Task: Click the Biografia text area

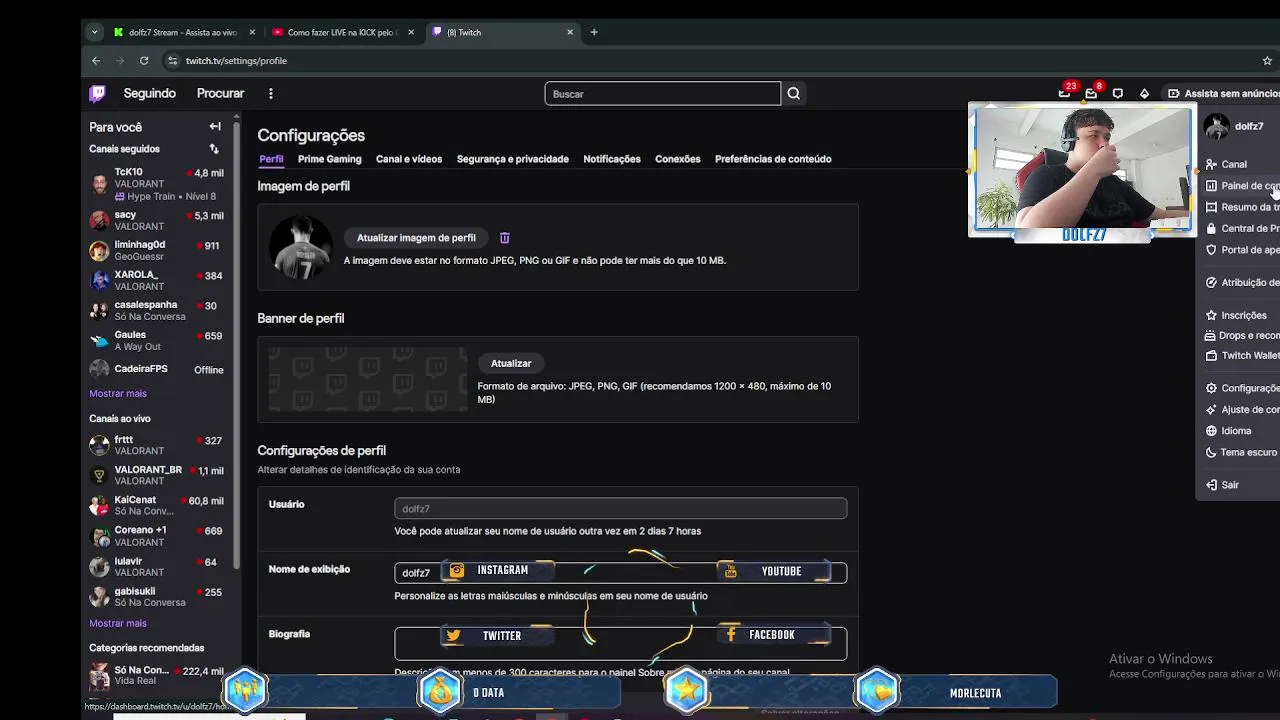Action: (x=621, y=643)
